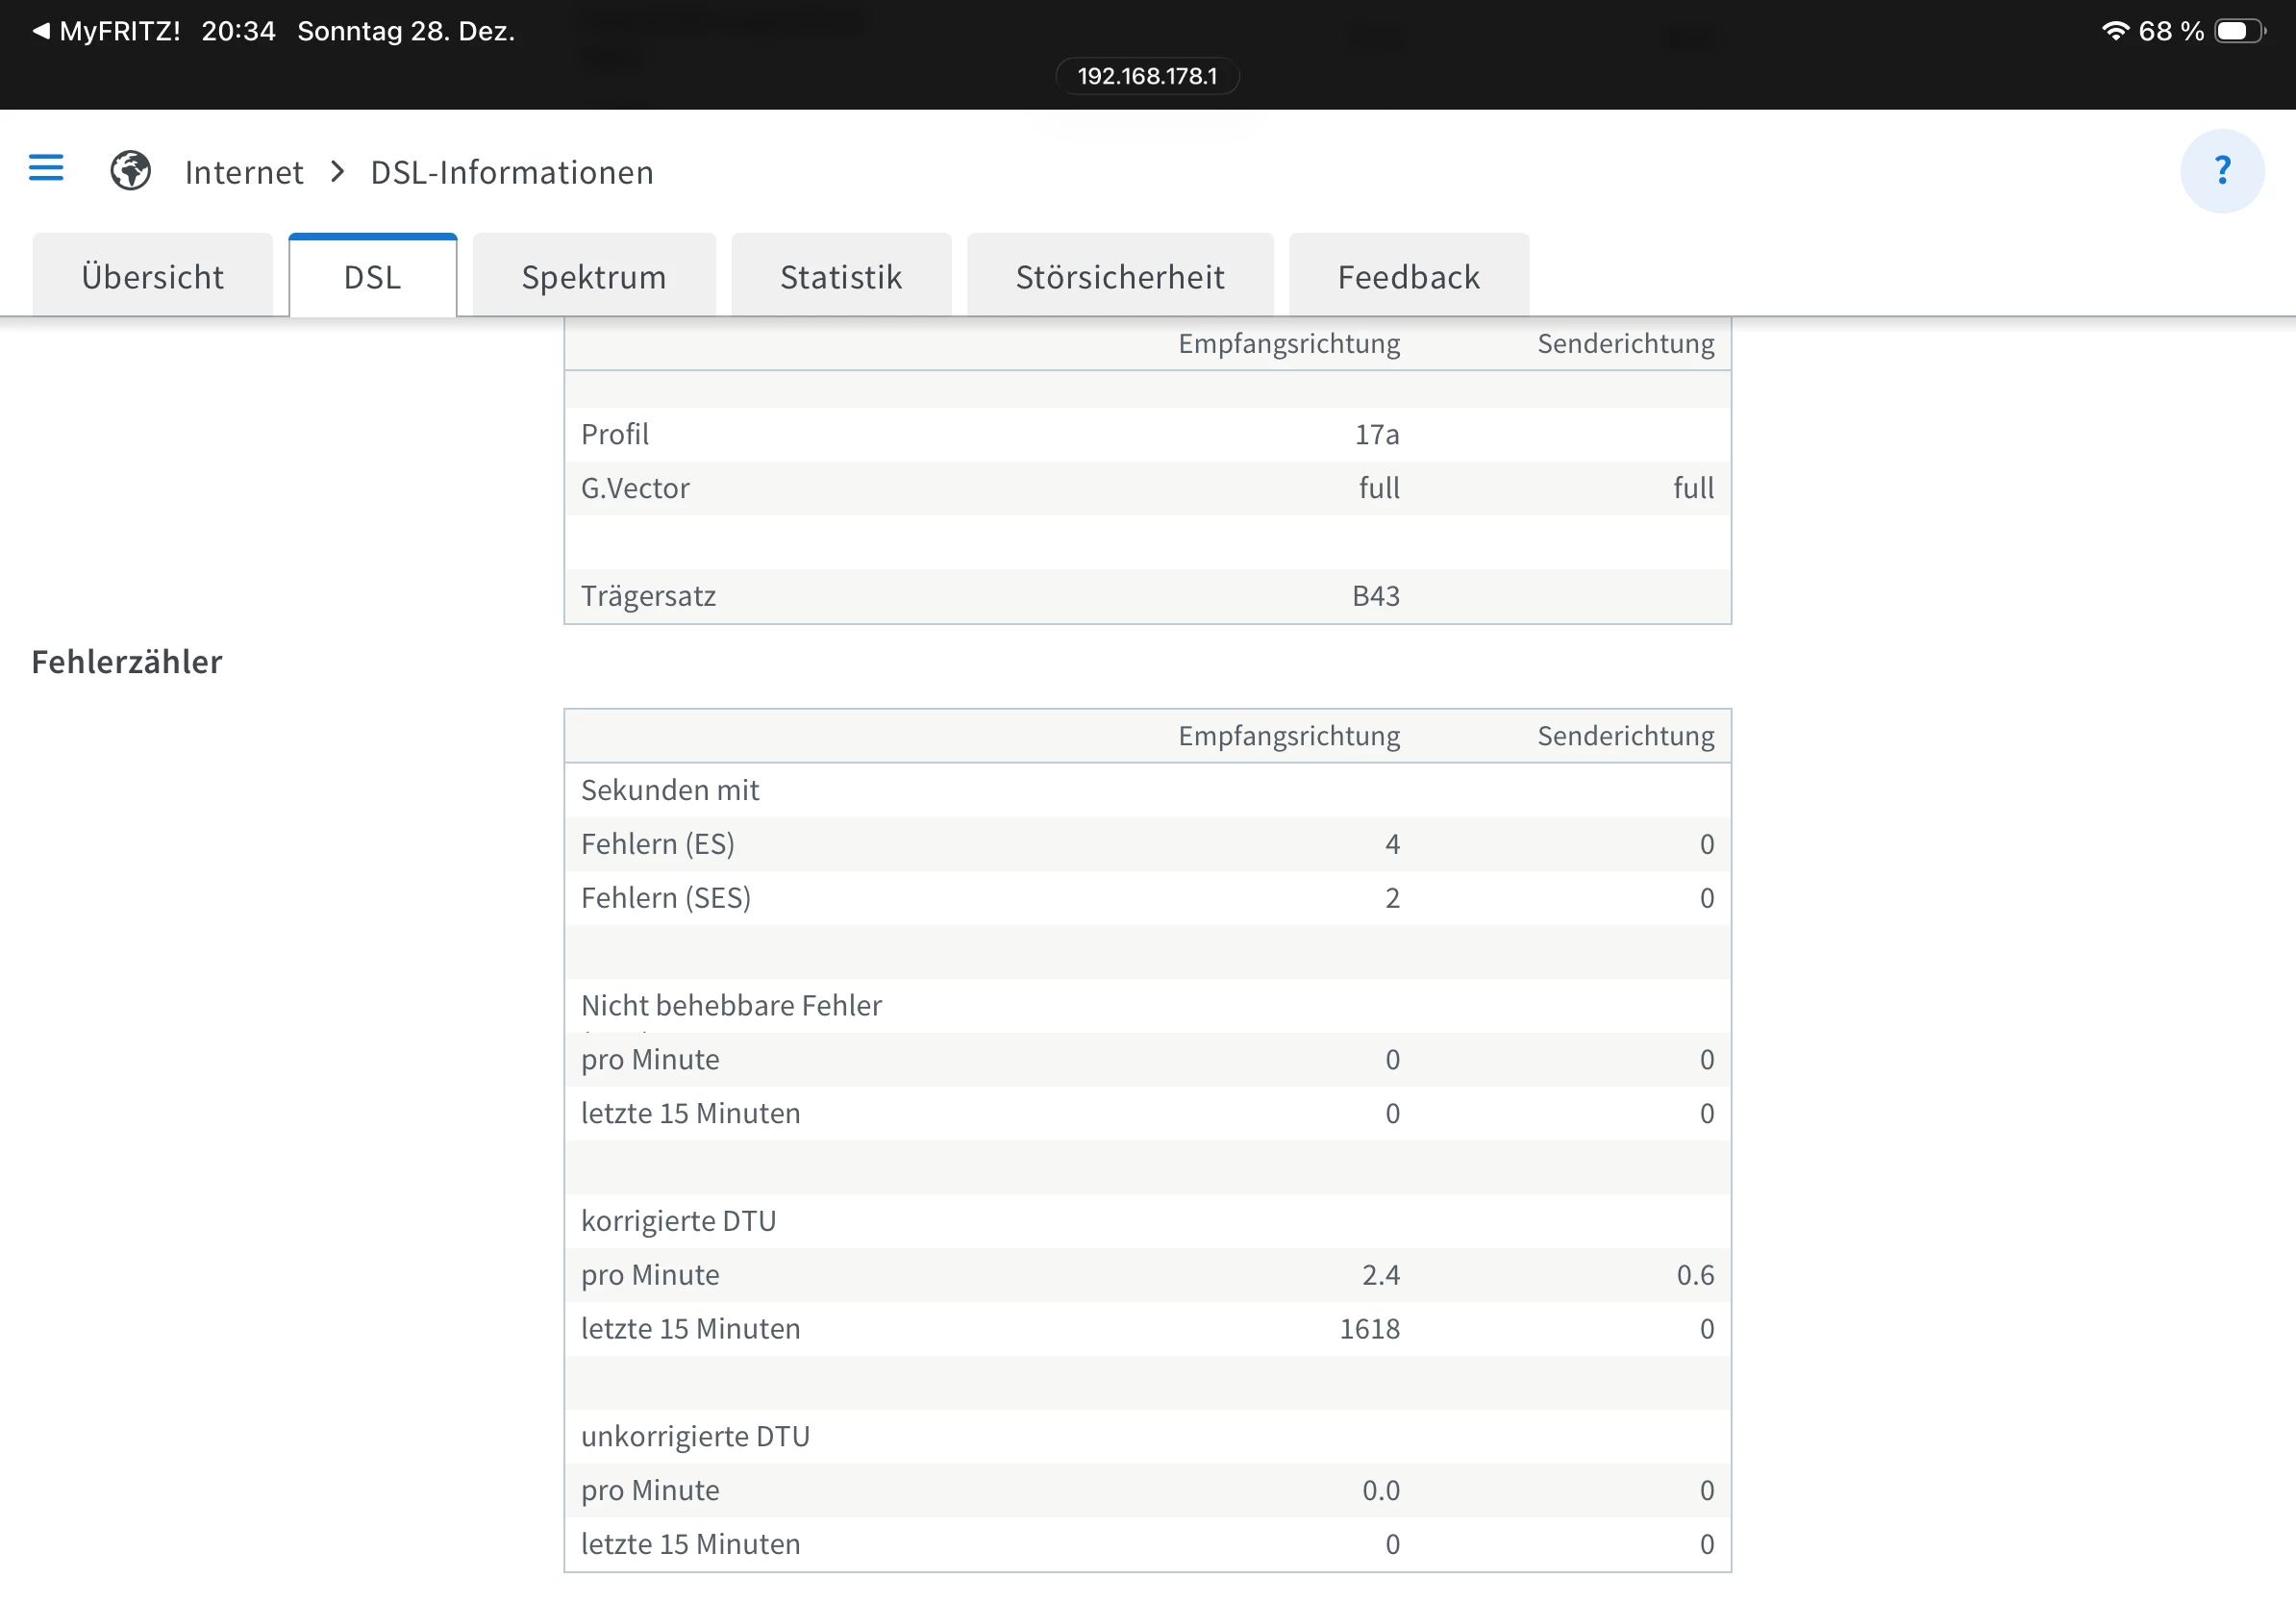
Task: Tap the battery indicator icon
Action: pos(2238,31)
